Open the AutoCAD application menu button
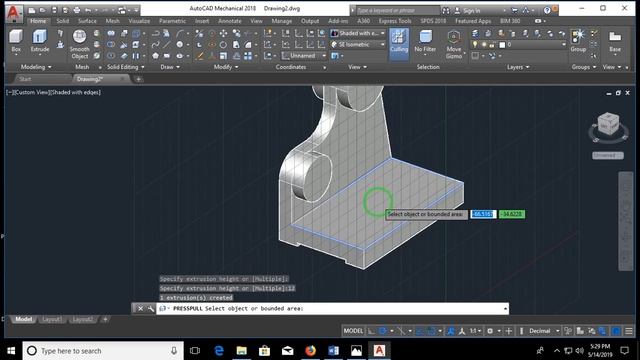The height and width of the screenshot is (360, 640). [x=14, y=12]
